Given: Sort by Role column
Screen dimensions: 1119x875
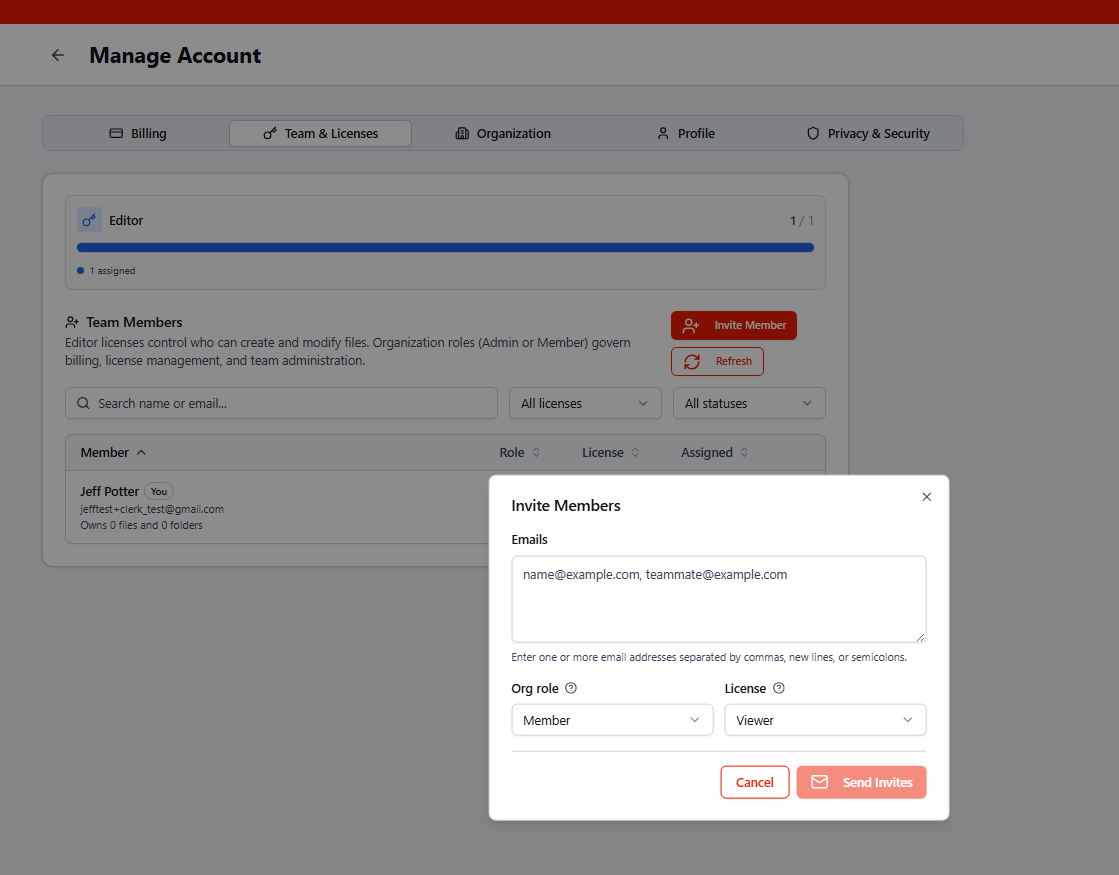Looking at the screenshot, I should [x=520, y=452].
